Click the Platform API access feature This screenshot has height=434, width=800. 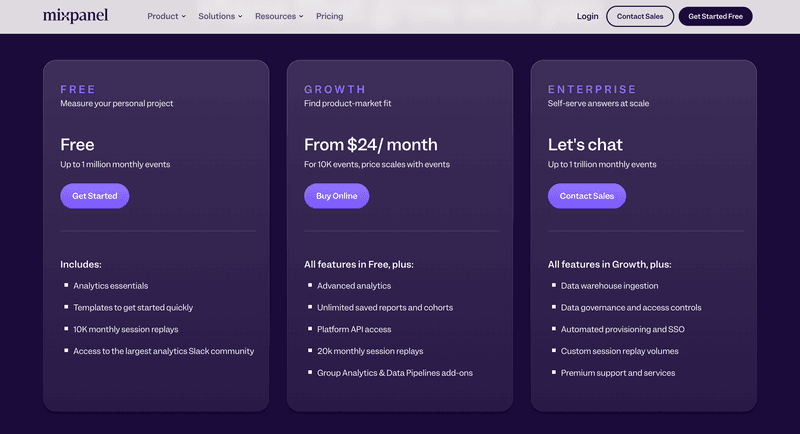354,329
